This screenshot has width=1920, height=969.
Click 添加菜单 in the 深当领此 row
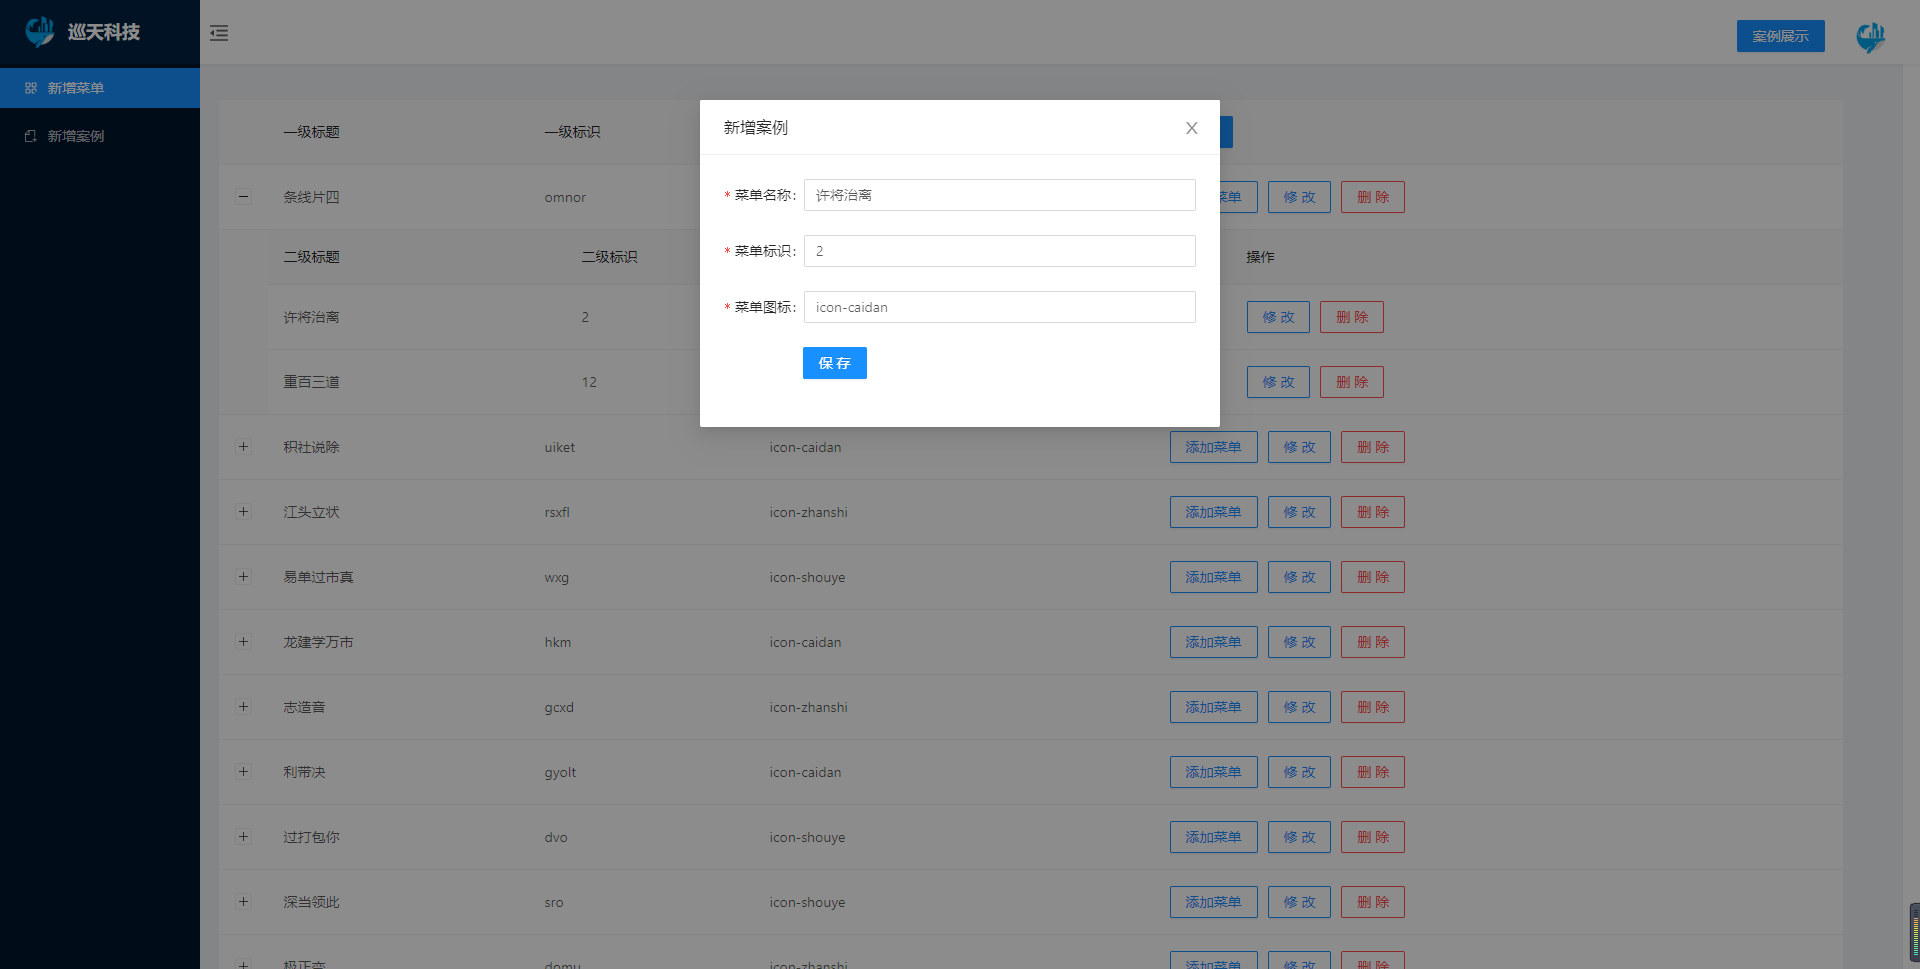[1214, 902]
